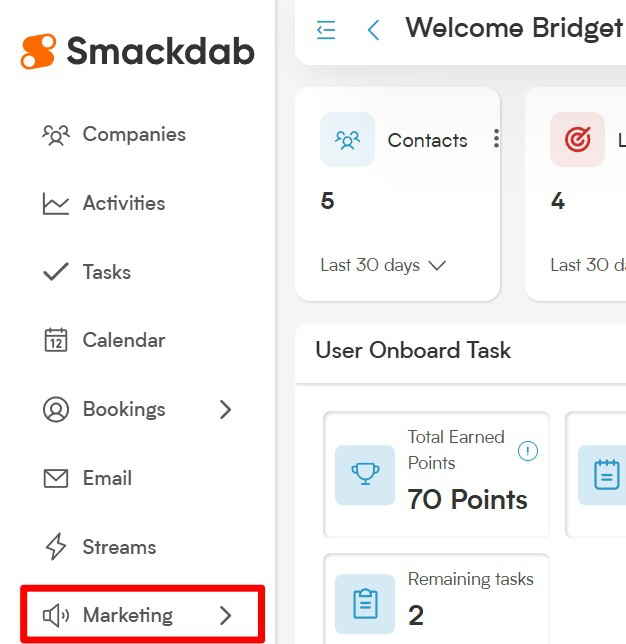Go back using the left chevron arrow

373,30
